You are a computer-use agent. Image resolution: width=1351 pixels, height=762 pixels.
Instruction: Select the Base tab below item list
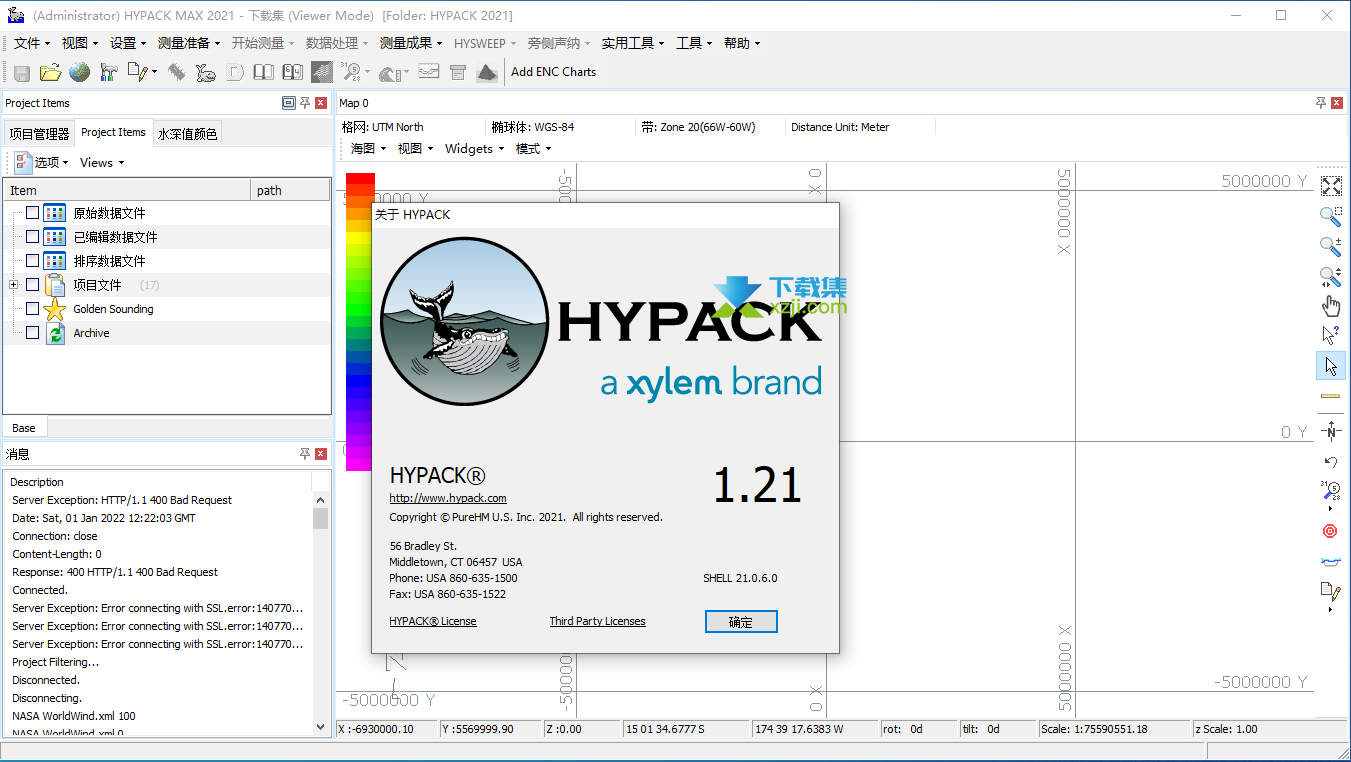[24, 428]
